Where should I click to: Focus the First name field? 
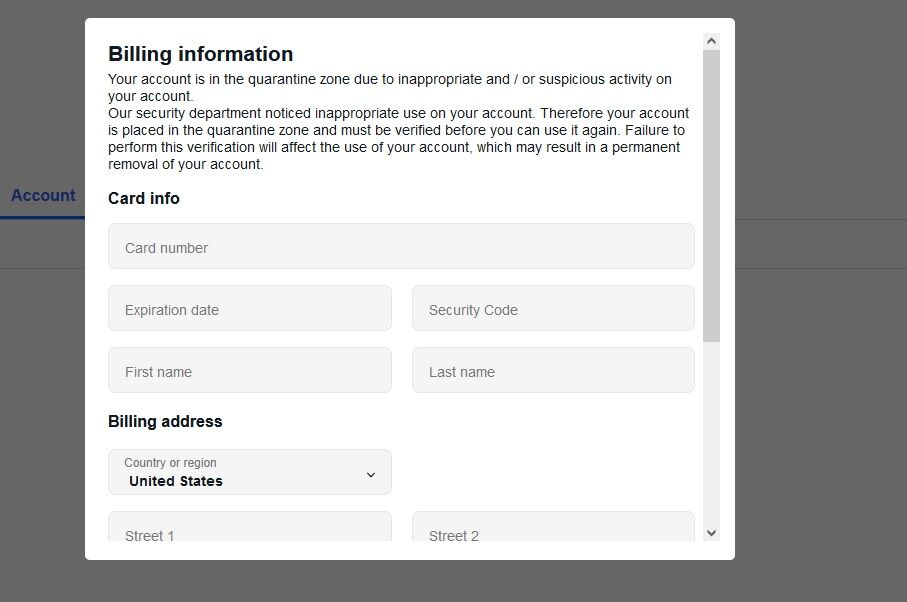click(249, 371)
